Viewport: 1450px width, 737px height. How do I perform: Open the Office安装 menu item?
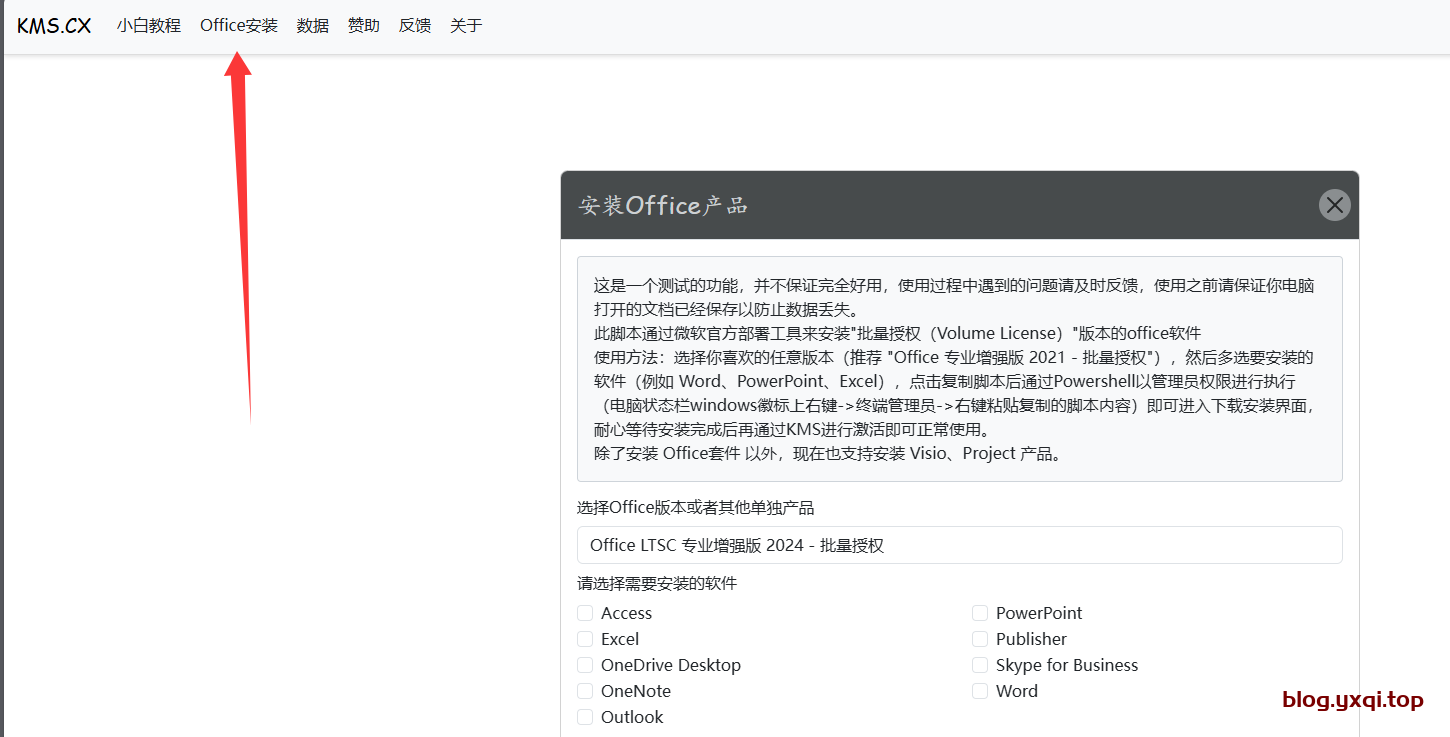tap(239, 26)
